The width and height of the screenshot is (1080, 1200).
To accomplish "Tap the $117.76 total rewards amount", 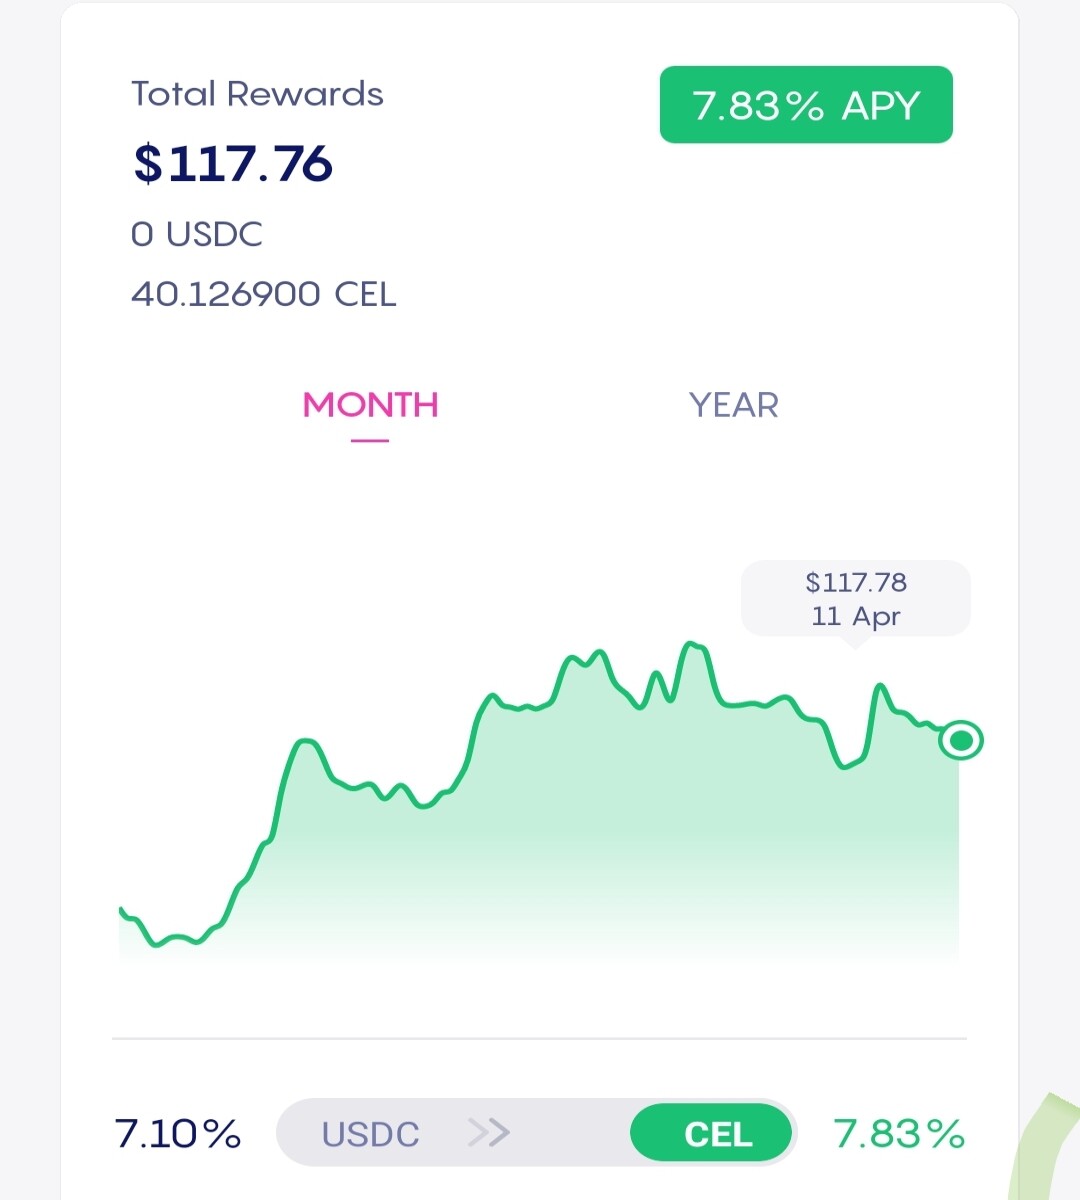I will pyautogui.click(x=232, y=163).
